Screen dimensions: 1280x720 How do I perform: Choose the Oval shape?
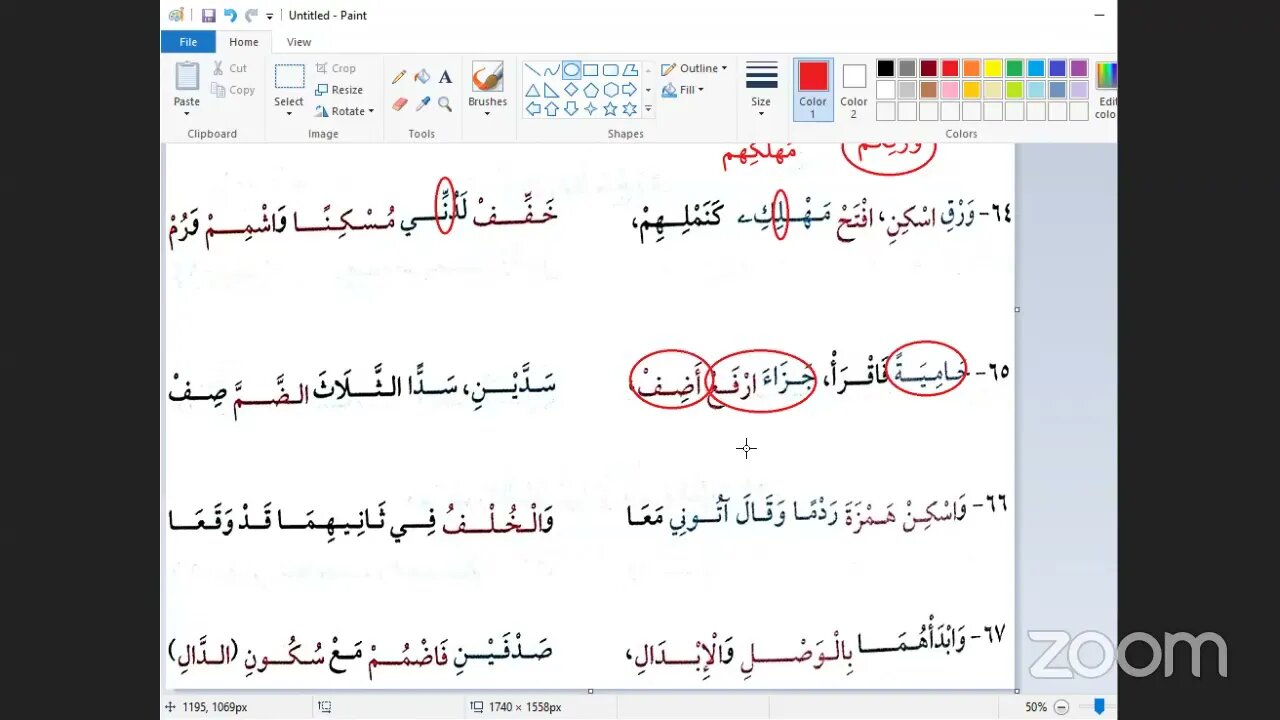click(571, 70)
